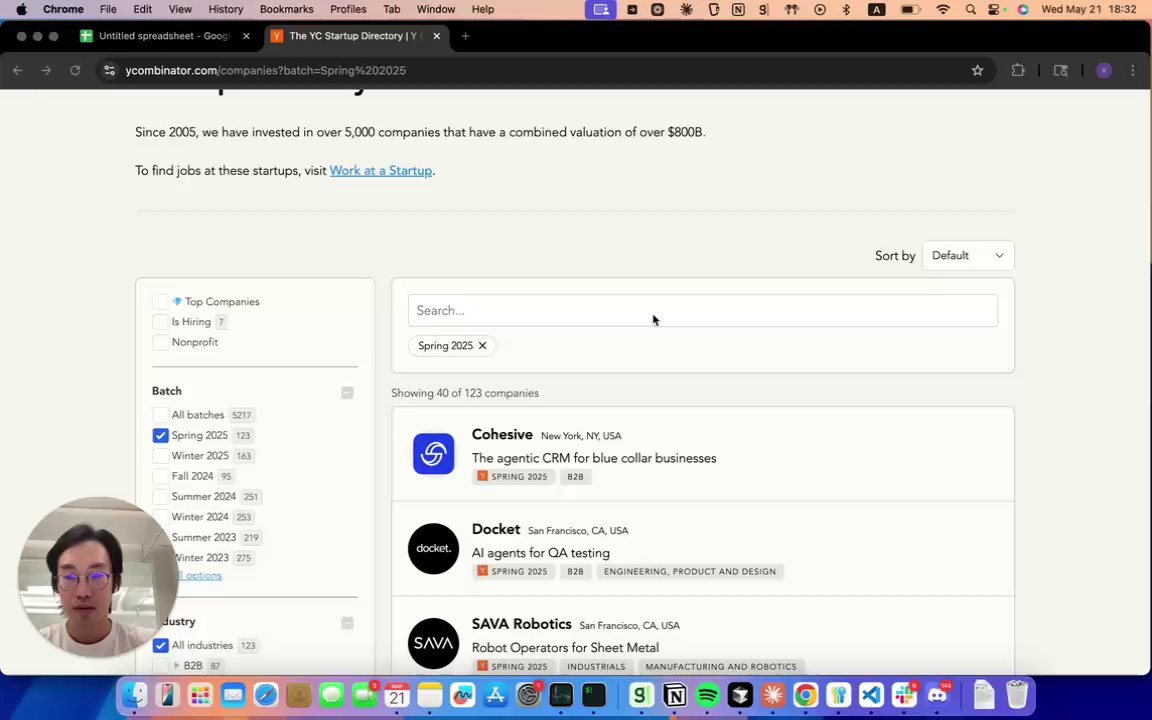The height and width of the screenshot is (720, 1152).
Task: Check the Summer 2024 batch
Action: point(160,497)
